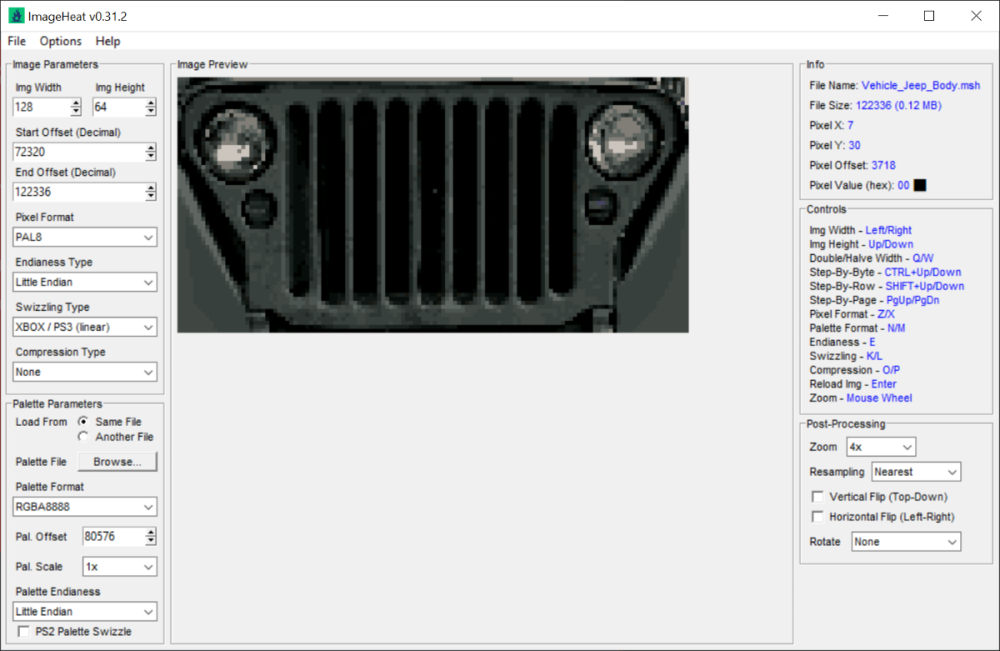This screenshot has width=1000, height=651.
Task: Click the Left/Right shortcut text
Action: point(888,230)
